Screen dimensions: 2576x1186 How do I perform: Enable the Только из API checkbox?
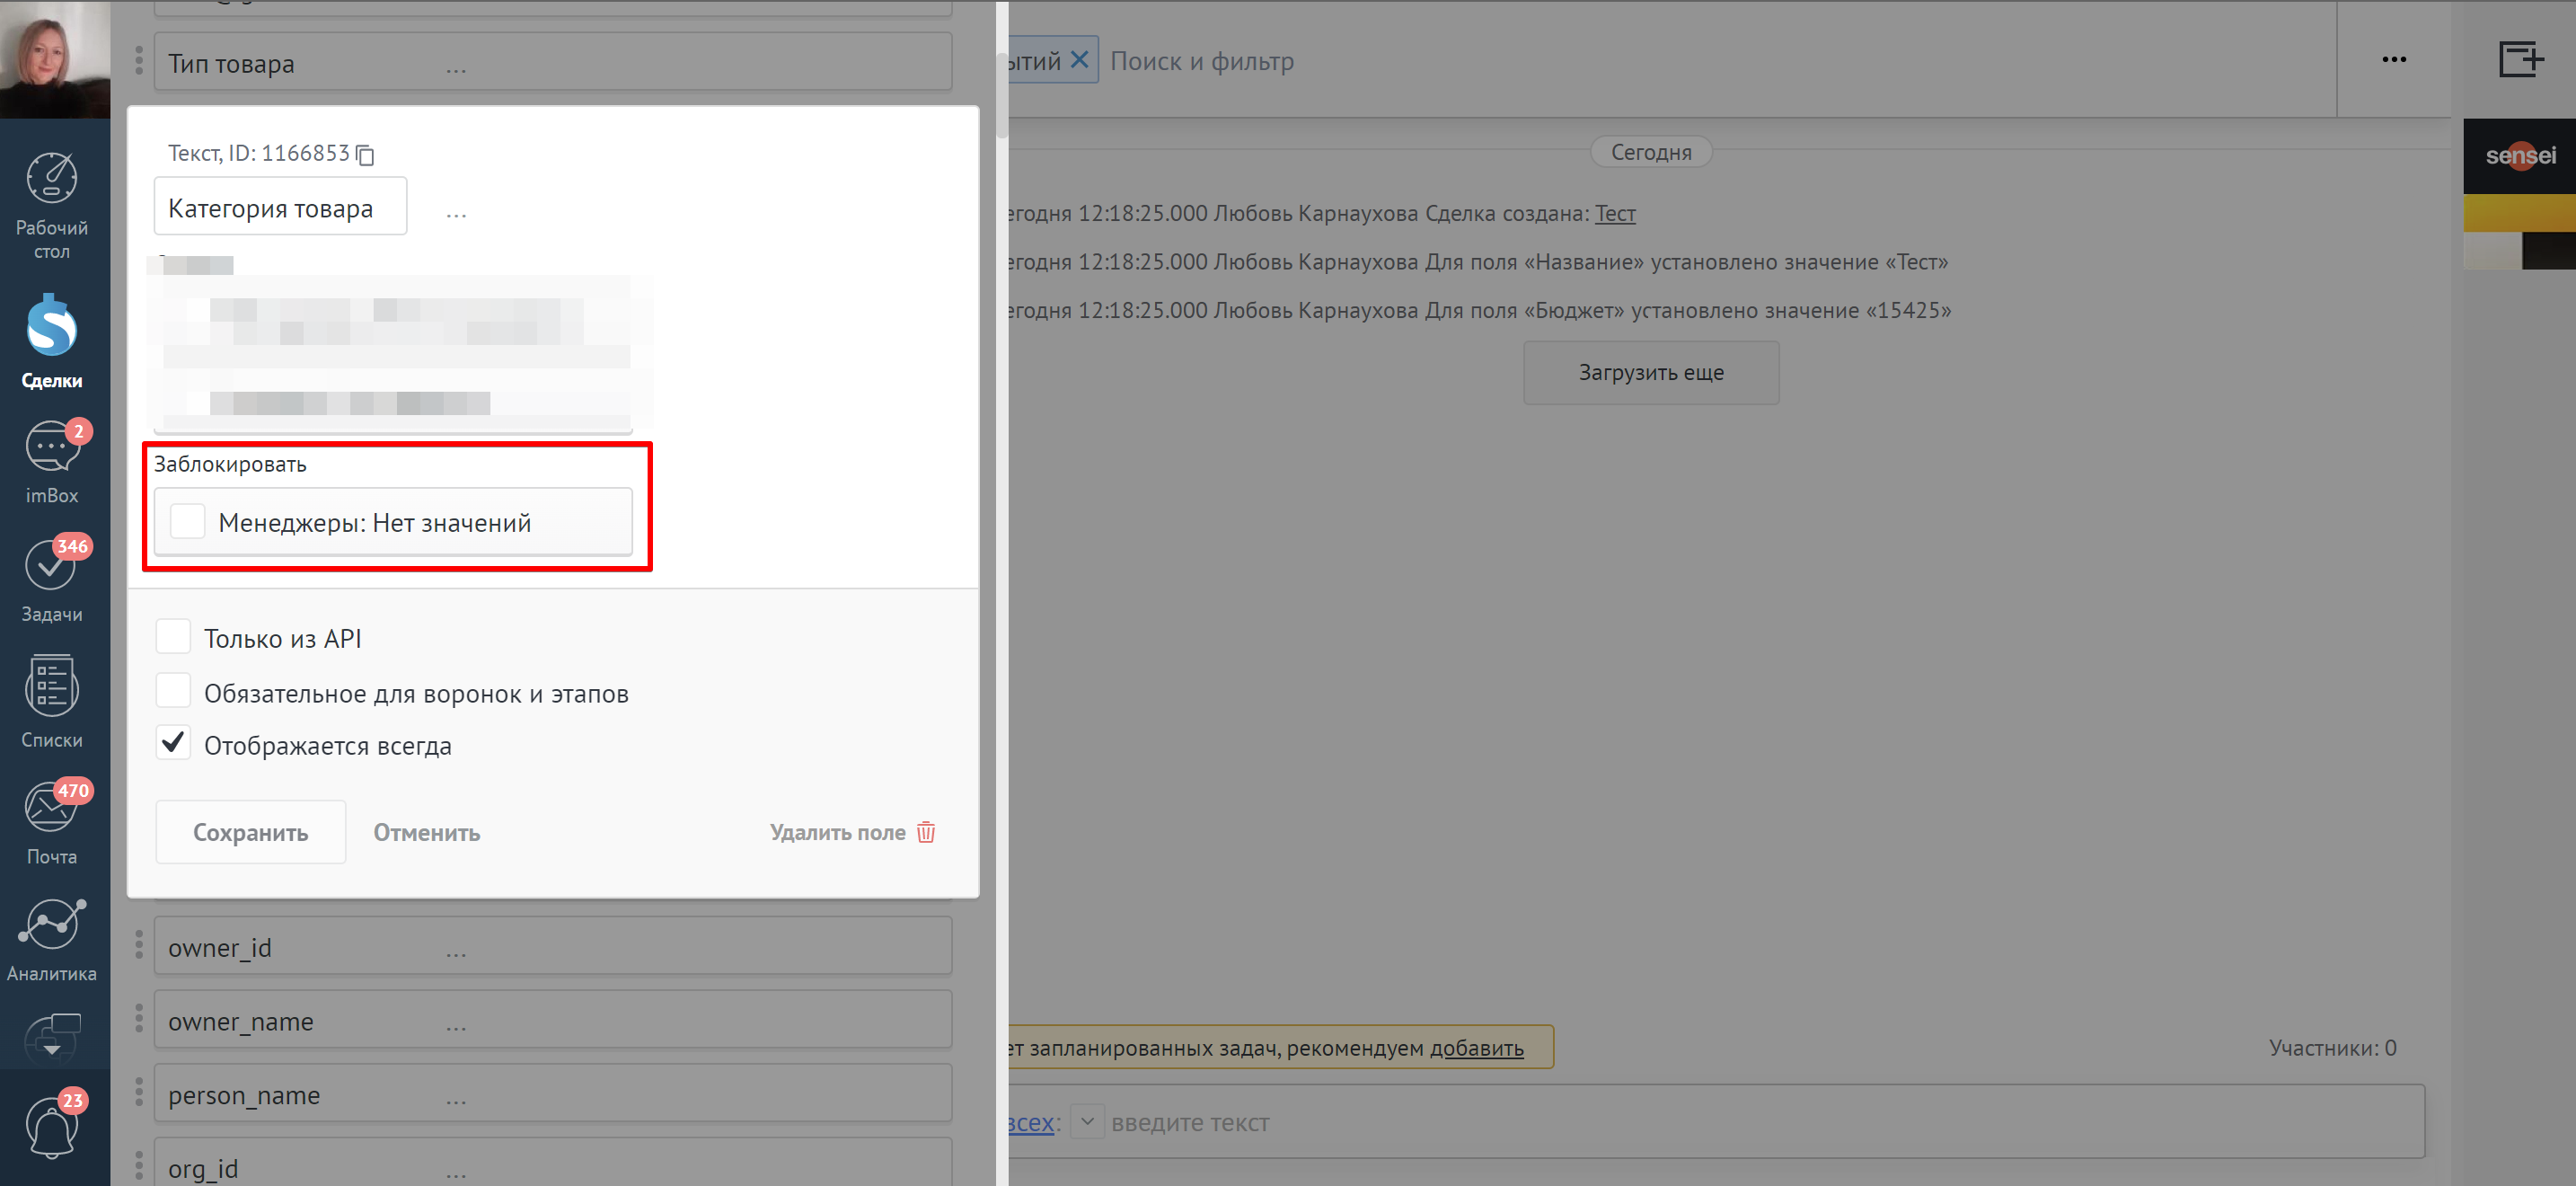(x=173, y=636)
